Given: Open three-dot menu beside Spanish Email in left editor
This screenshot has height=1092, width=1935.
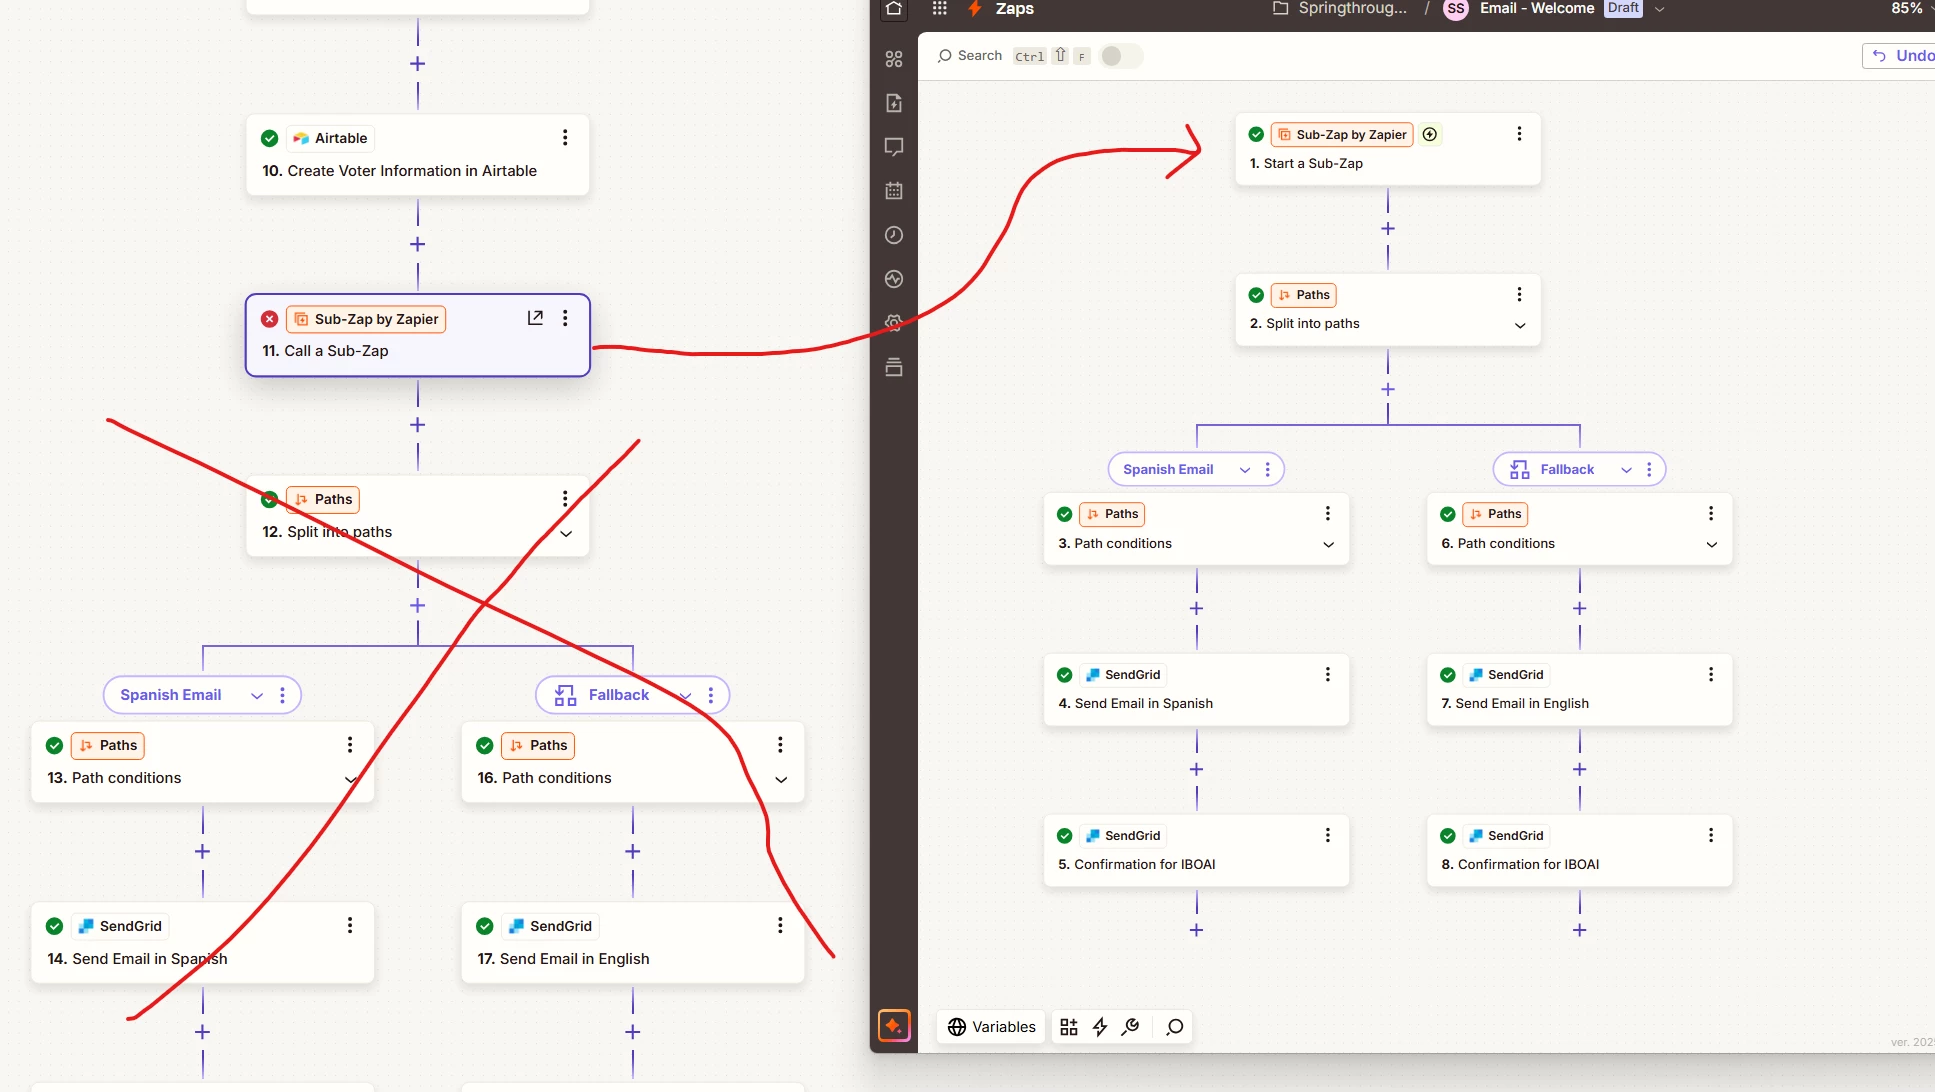Looking at the screenshot, I should [283, 695].
